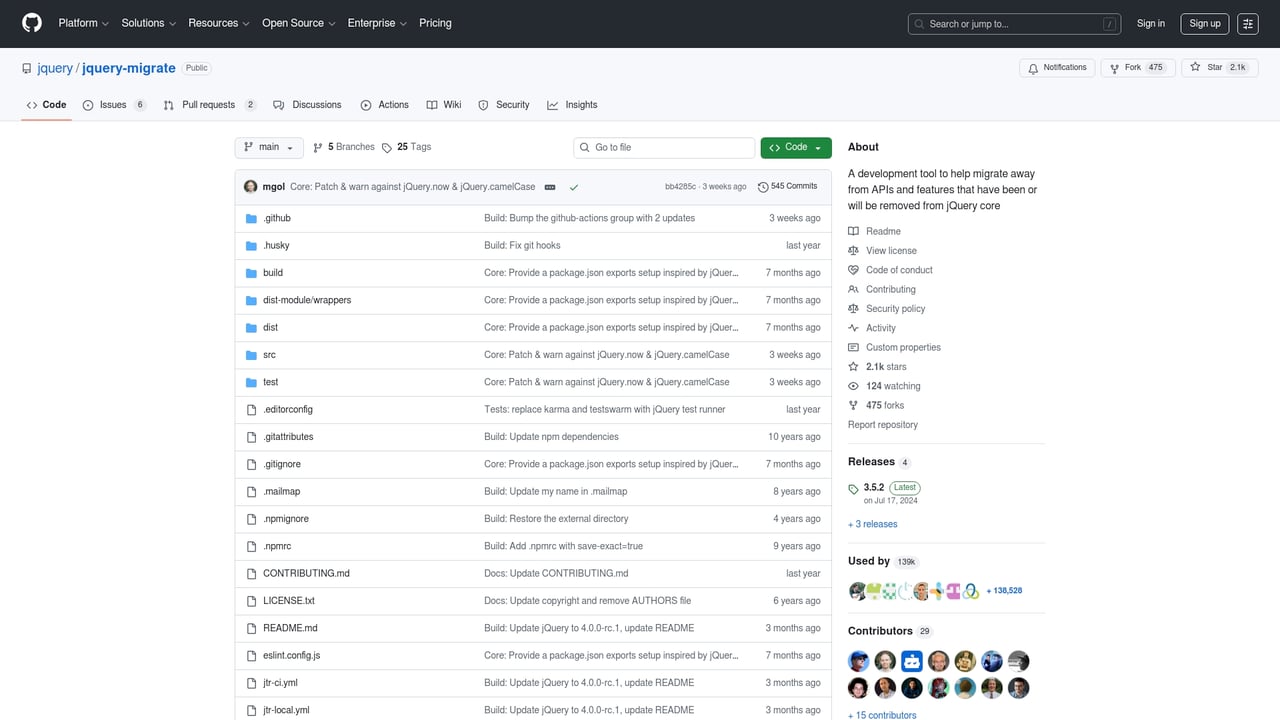The width and height of the screenshot is (1280, 720).
Task: Click the GitHub logo in the top navigation
Action: coord(31,23)
